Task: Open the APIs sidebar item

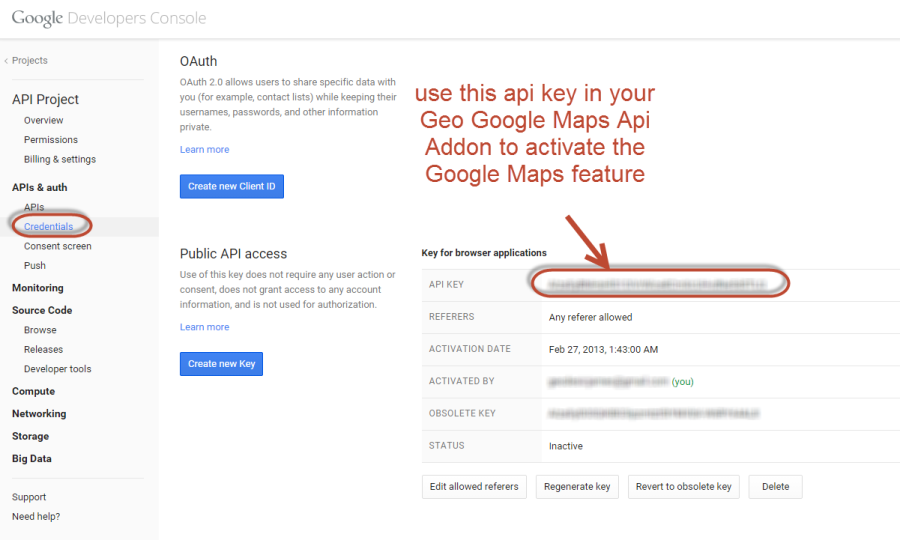Action: pos(34,207)
